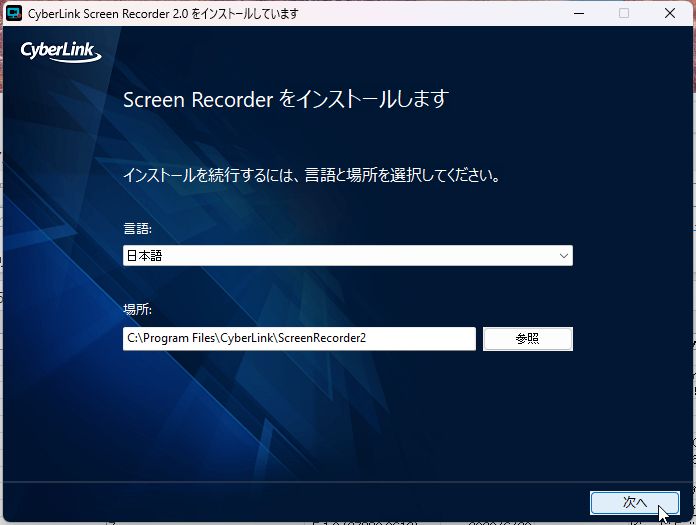Click the 言語: label
The image size is (696, 525).
point(137,229)
